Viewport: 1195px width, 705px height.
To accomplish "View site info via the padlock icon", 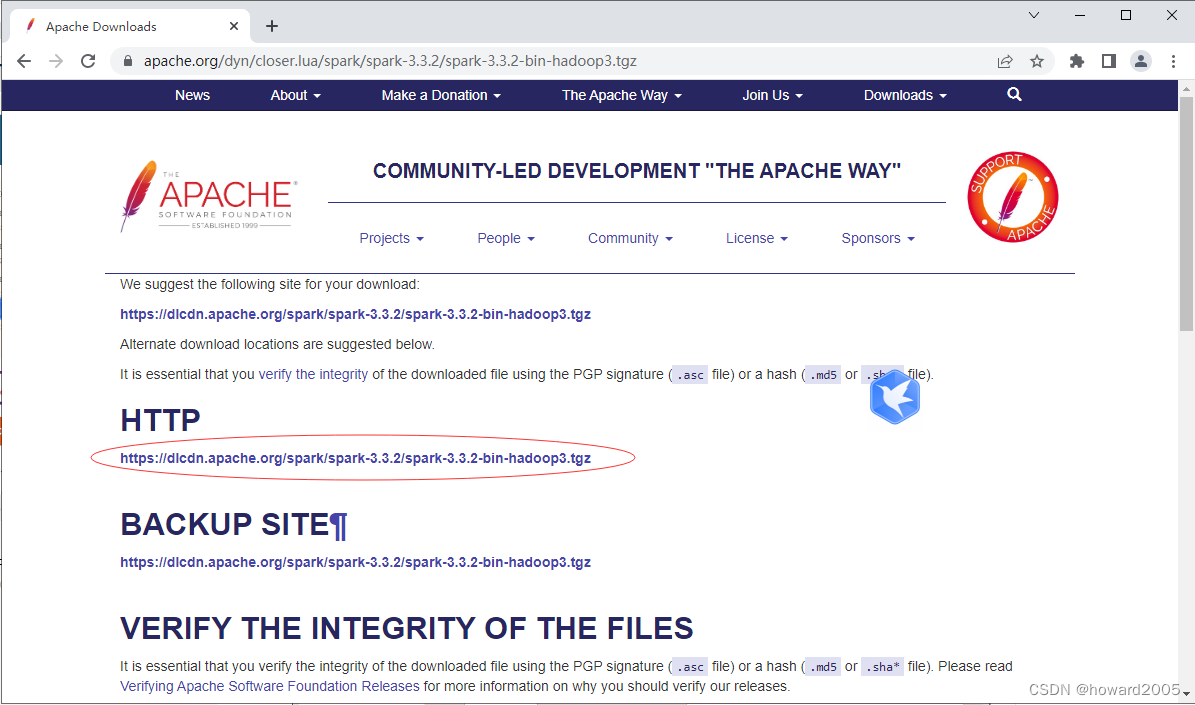I will tap(128, 61).
